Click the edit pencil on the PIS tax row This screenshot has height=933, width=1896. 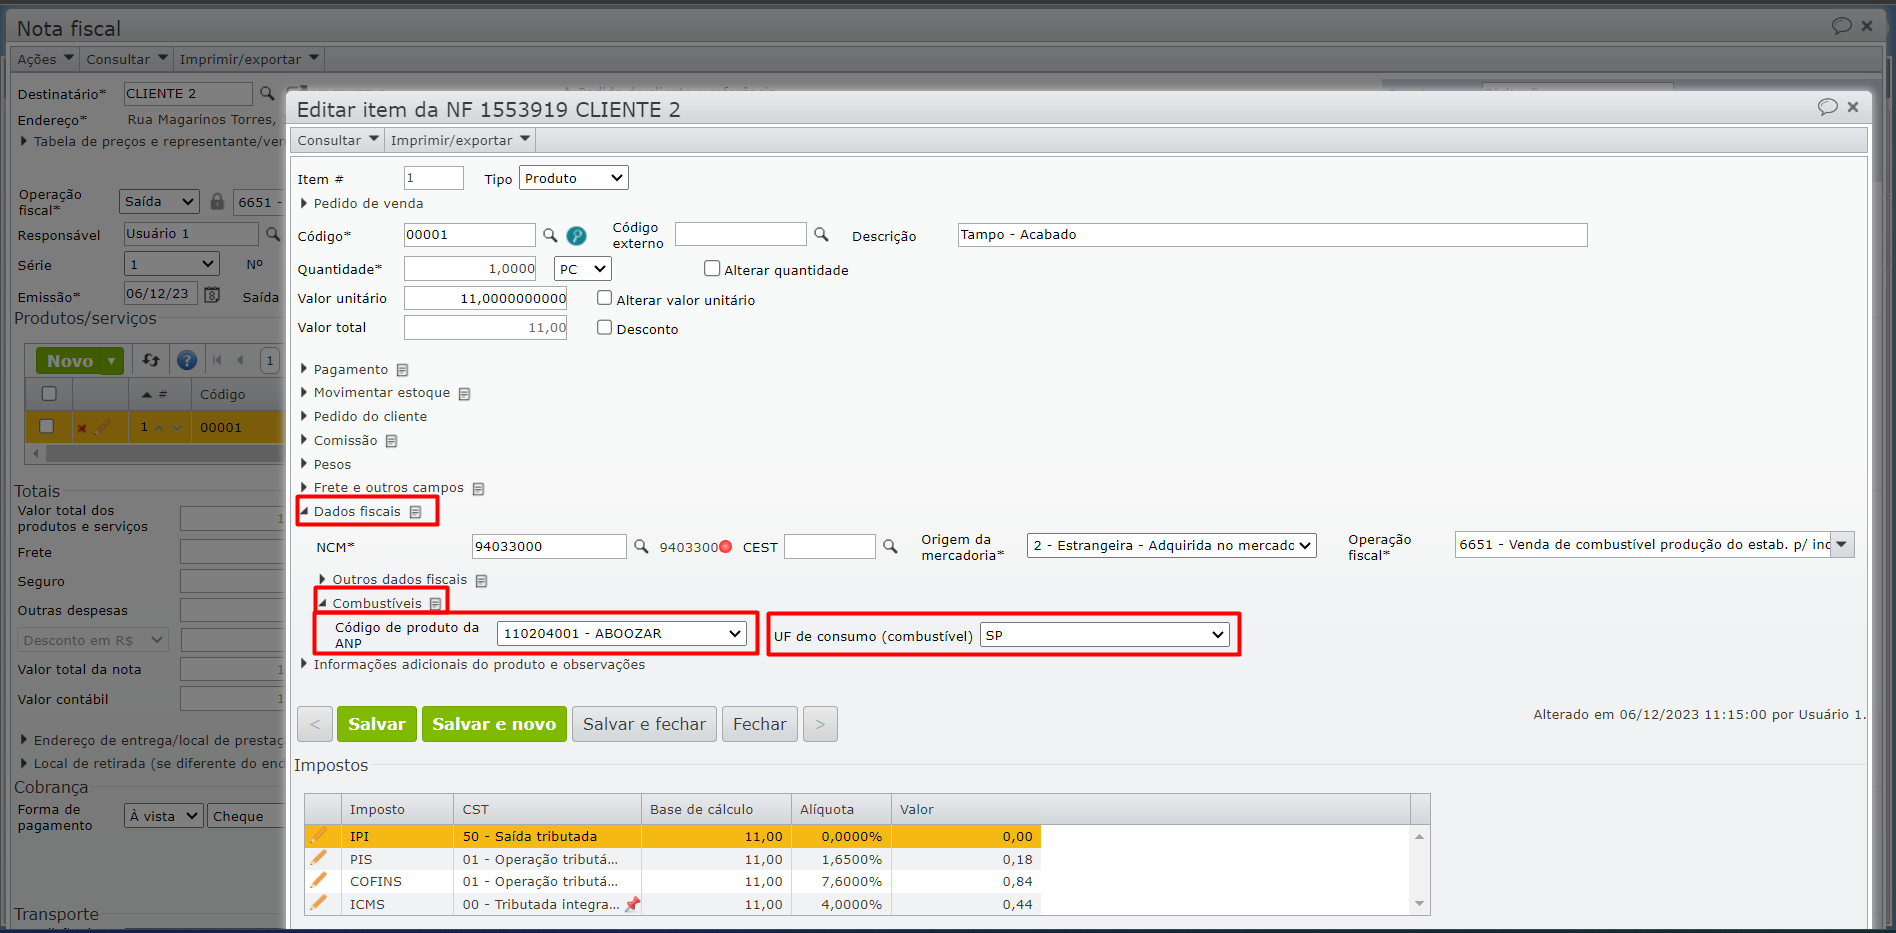pyautogui.click(x=319, y=858)
